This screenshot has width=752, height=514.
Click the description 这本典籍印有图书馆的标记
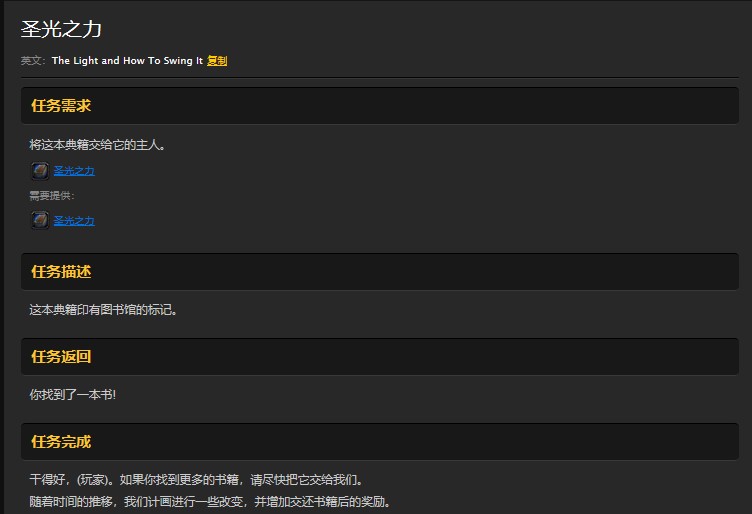pos(103,310)
